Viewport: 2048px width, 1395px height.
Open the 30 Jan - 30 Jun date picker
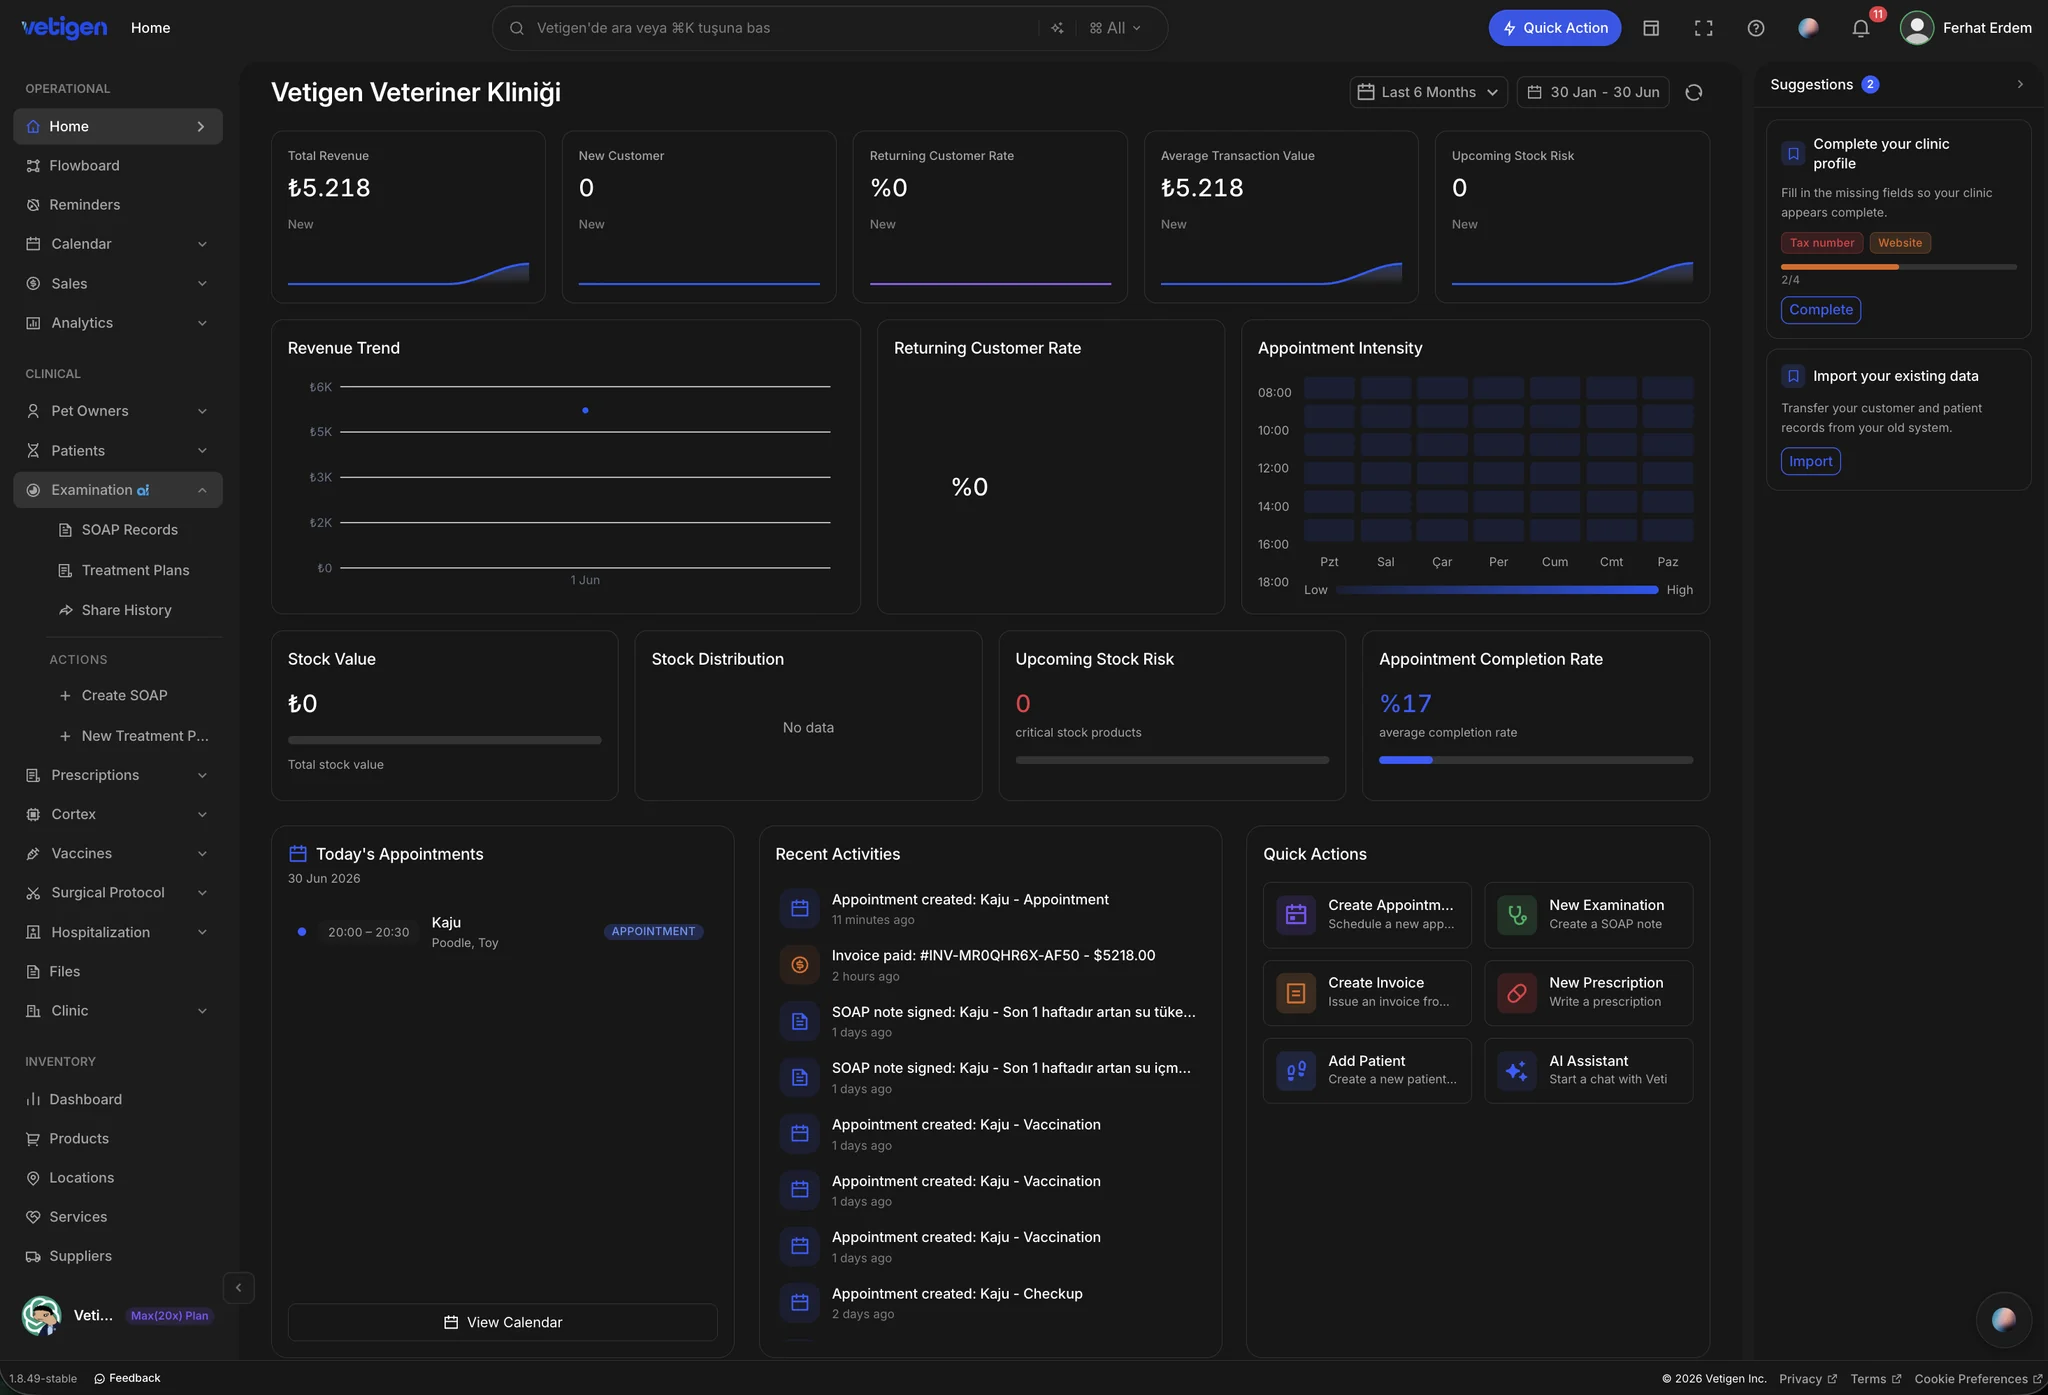(x=1593, y=92)
